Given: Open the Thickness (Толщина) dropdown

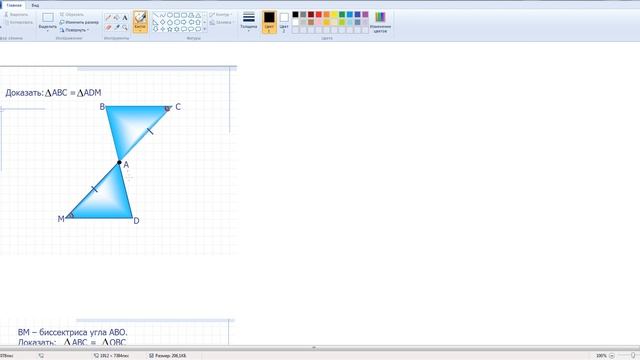Looking at the screenshot, I should click(x=249, y=22).
